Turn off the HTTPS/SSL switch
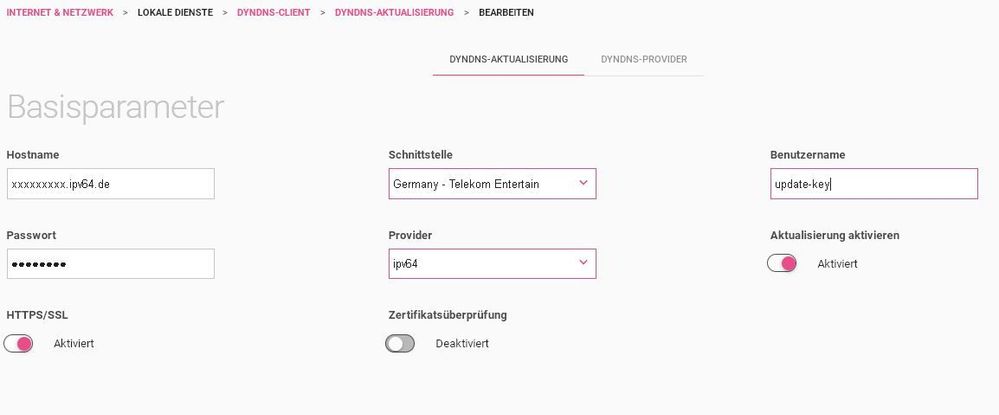The height and width of the screenshot is (415, 999). pos(18,344)
